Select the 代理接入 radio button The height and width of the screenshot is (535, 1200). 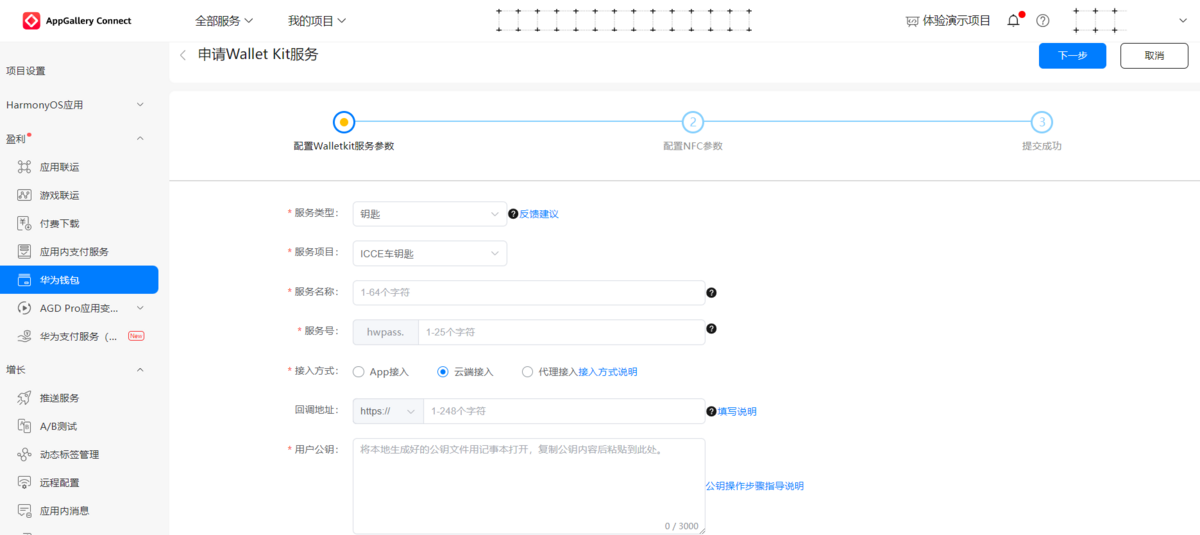[x=527, y=372]
